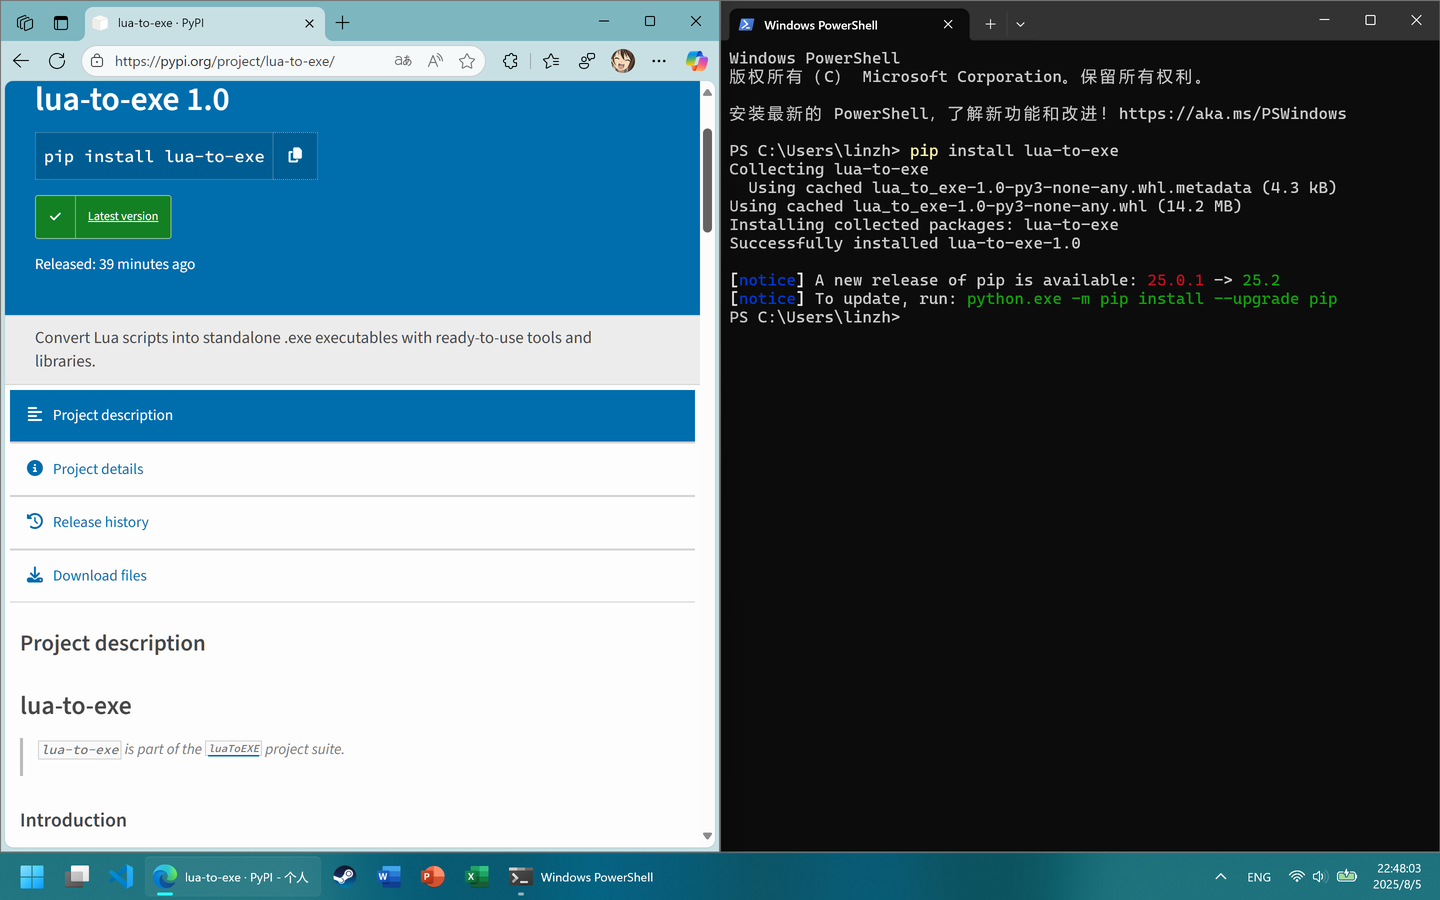Open the Wi-Fi network tray icon
The image size is (1440, 900).
1297,877
